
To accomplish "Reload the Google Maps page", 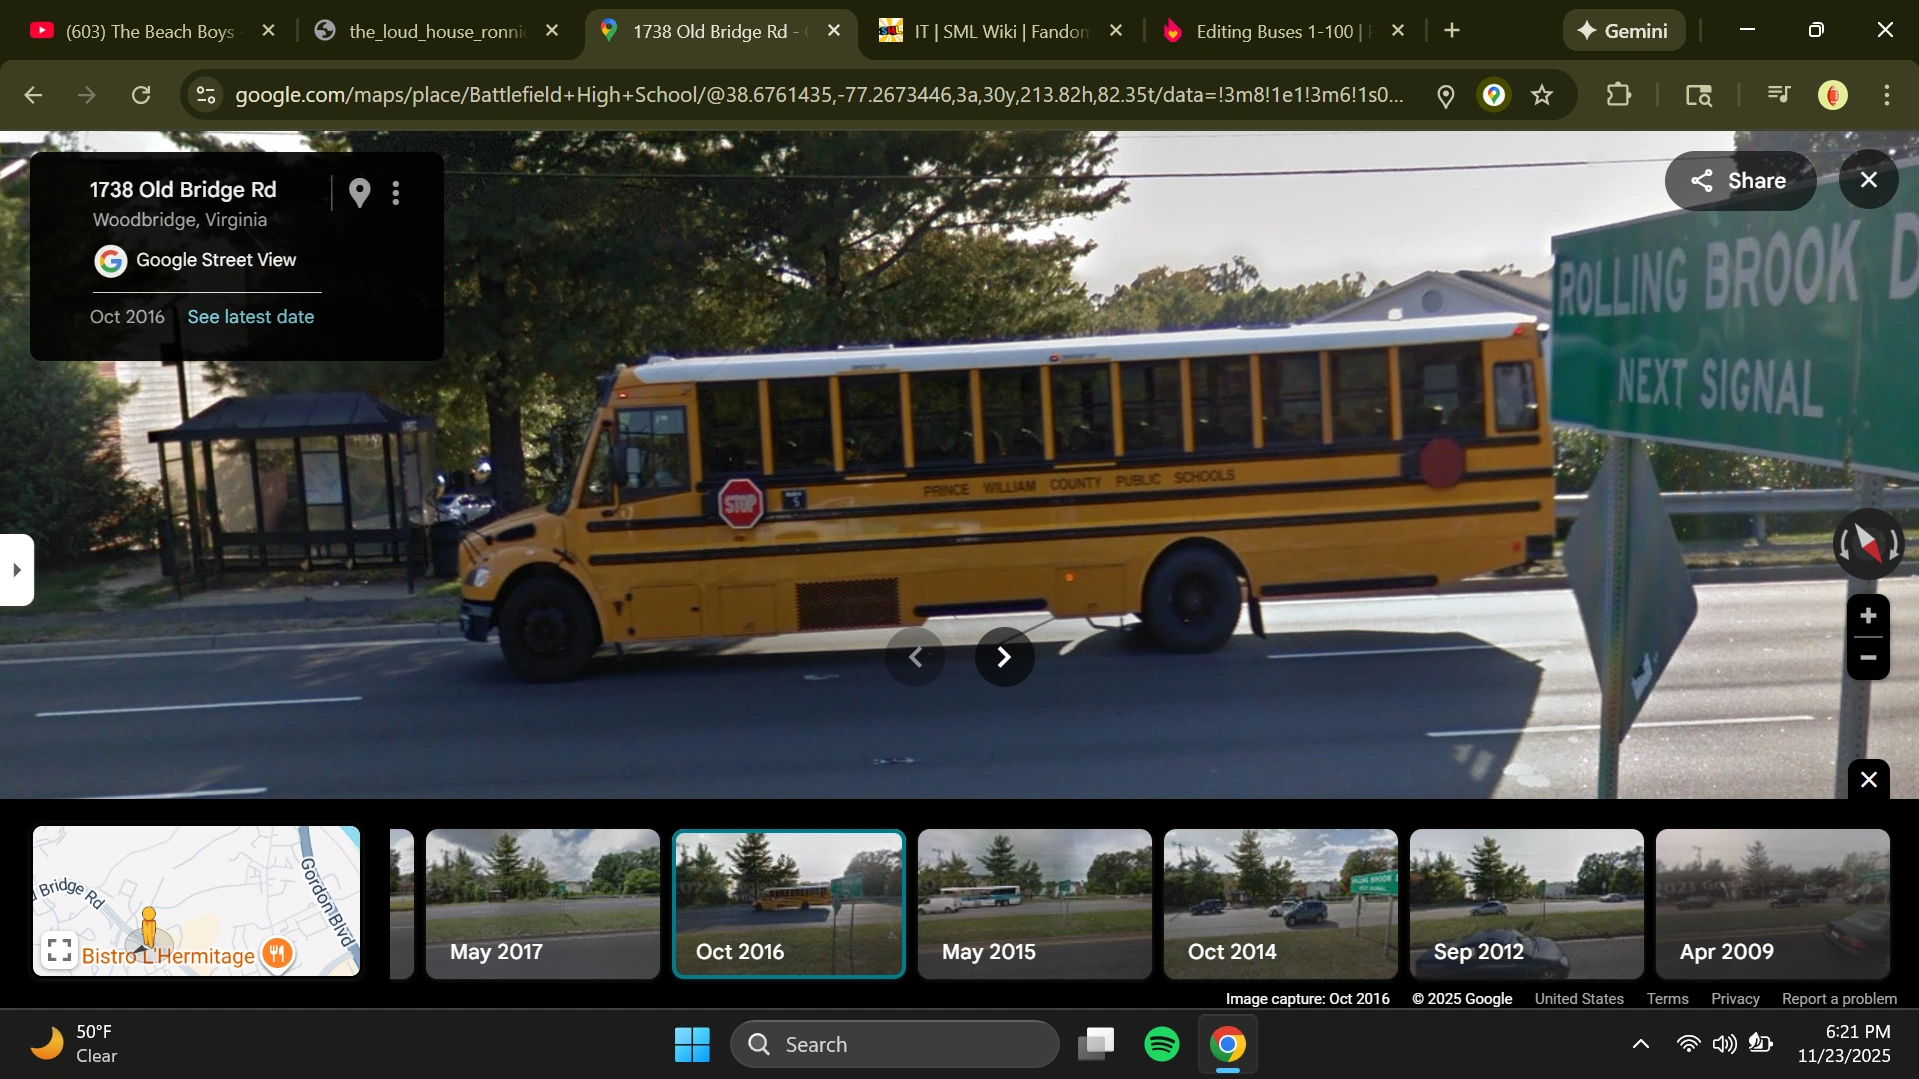I will (141, 95).
